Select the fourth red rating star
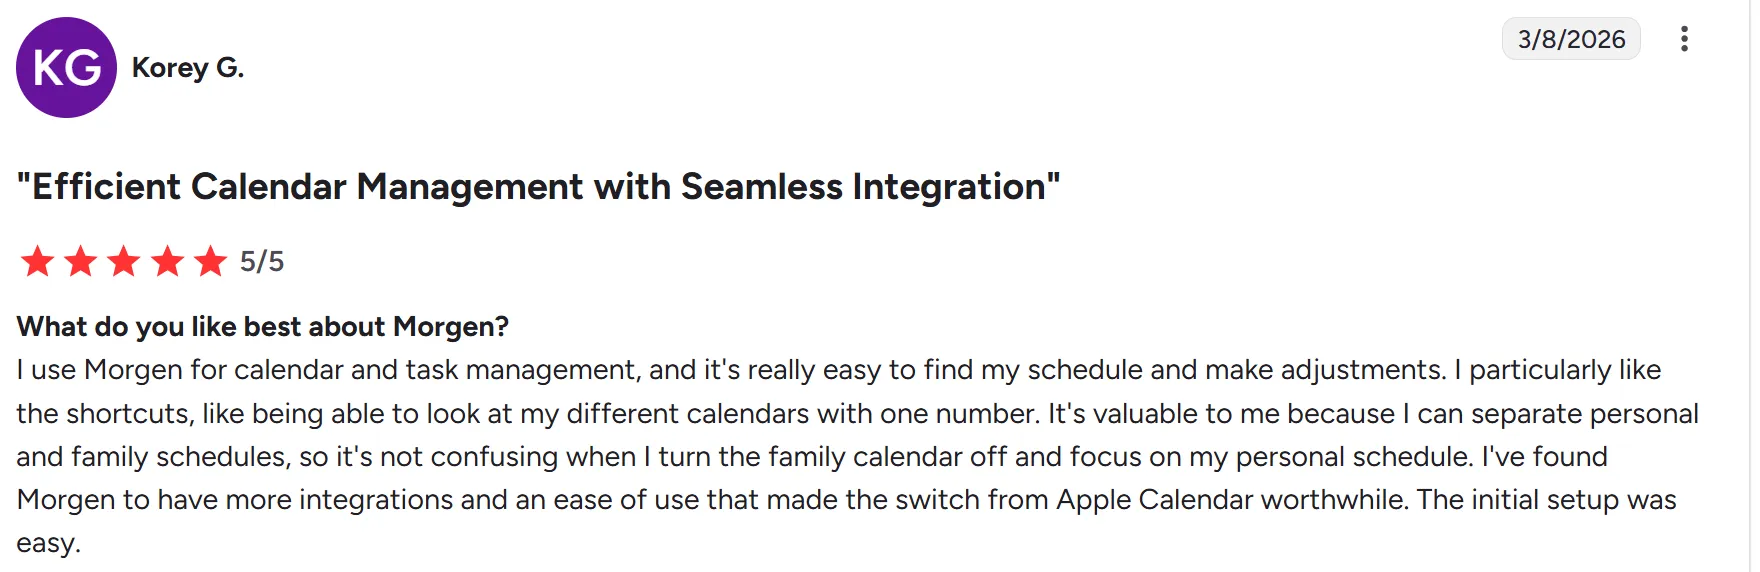Image resolution: width=1760 pixels, height=572 pixels. click(167, 261)
